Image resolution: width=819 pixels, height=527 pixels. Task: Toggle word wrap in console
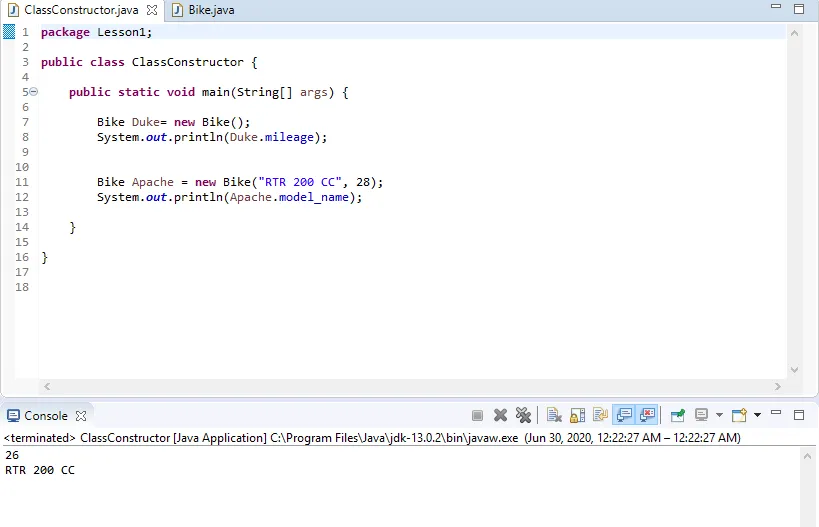pyautogui.click(x=601, y=415)
